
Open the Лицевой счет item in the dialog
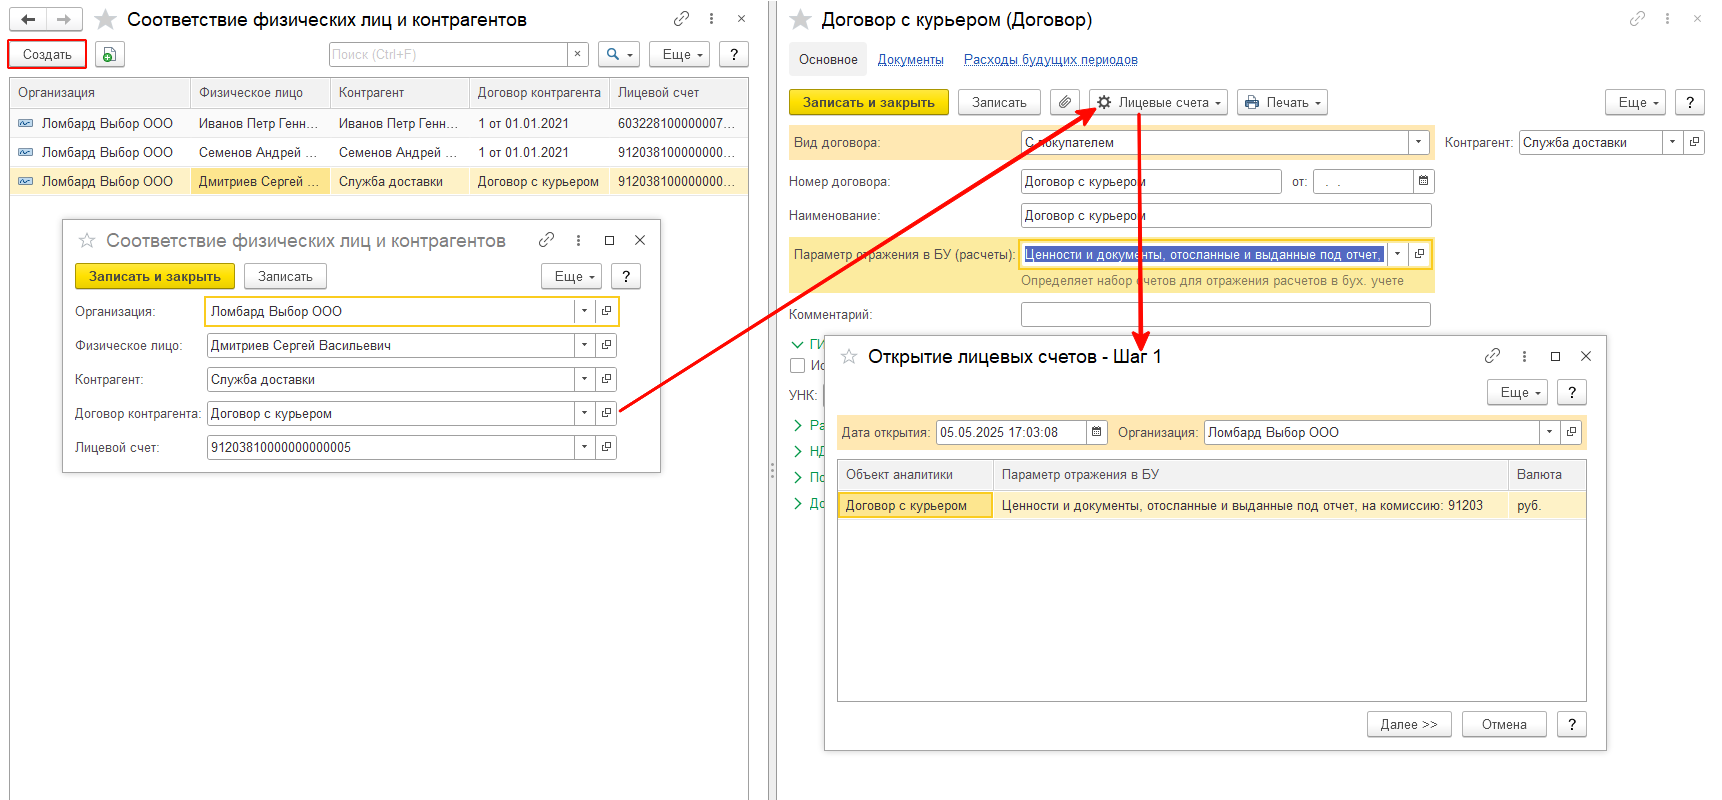point(606,447)
